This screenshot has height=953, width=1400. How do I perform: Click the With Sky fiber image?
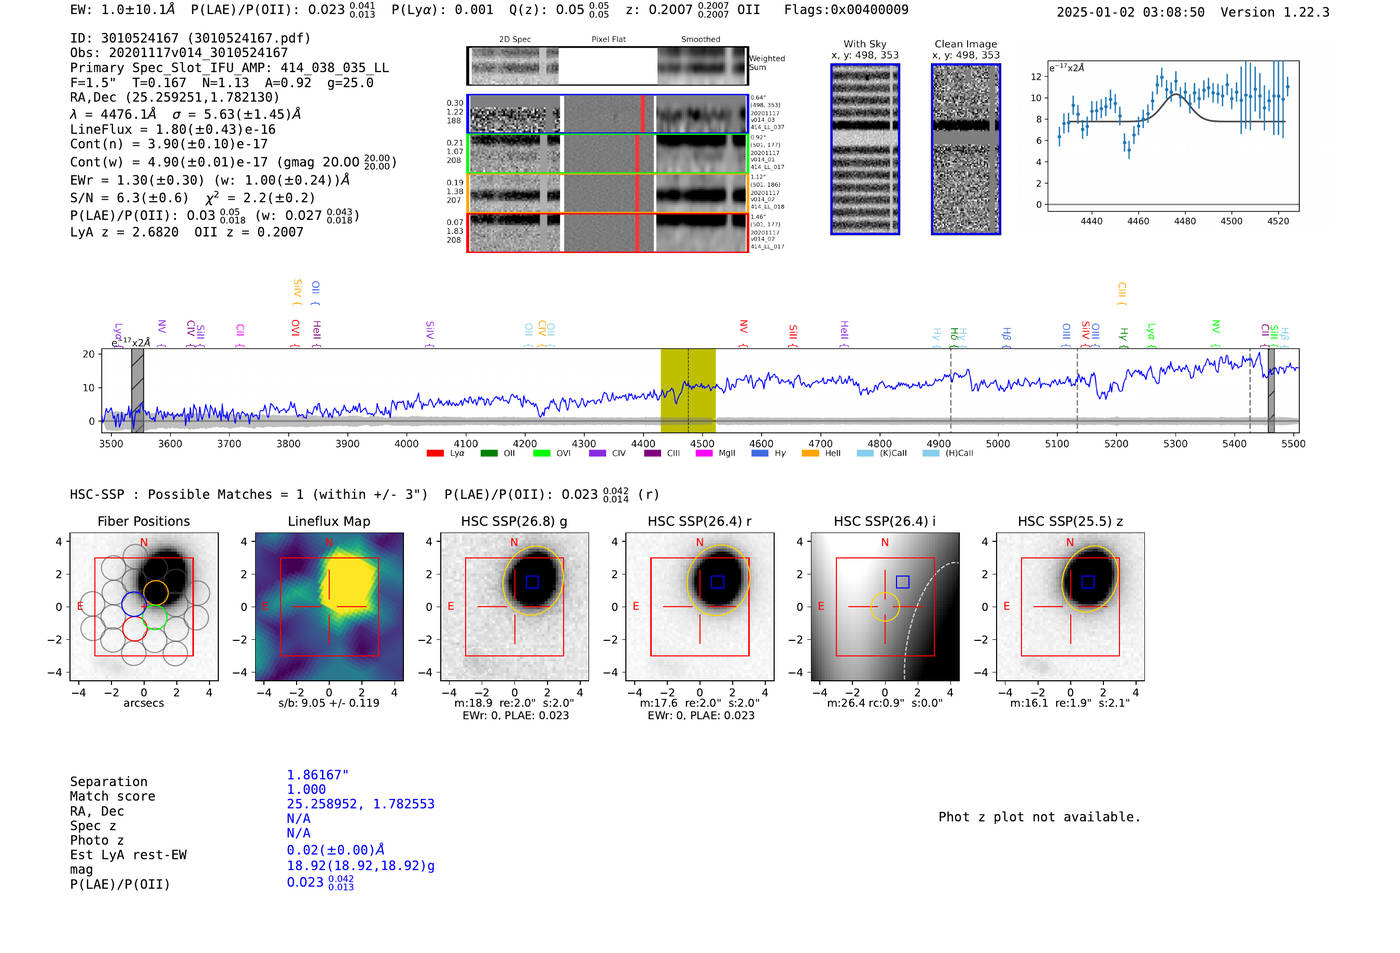click(x=865, y=149)
